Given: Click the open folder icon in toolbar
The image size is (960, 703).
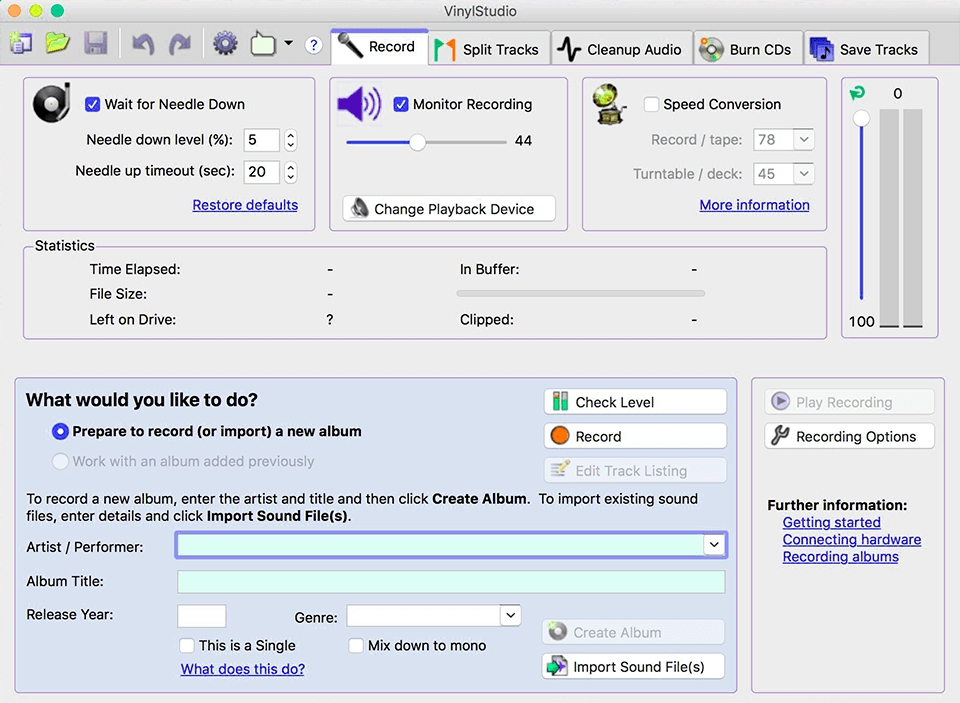Looking at the screenshot, I should click(58, 44).
